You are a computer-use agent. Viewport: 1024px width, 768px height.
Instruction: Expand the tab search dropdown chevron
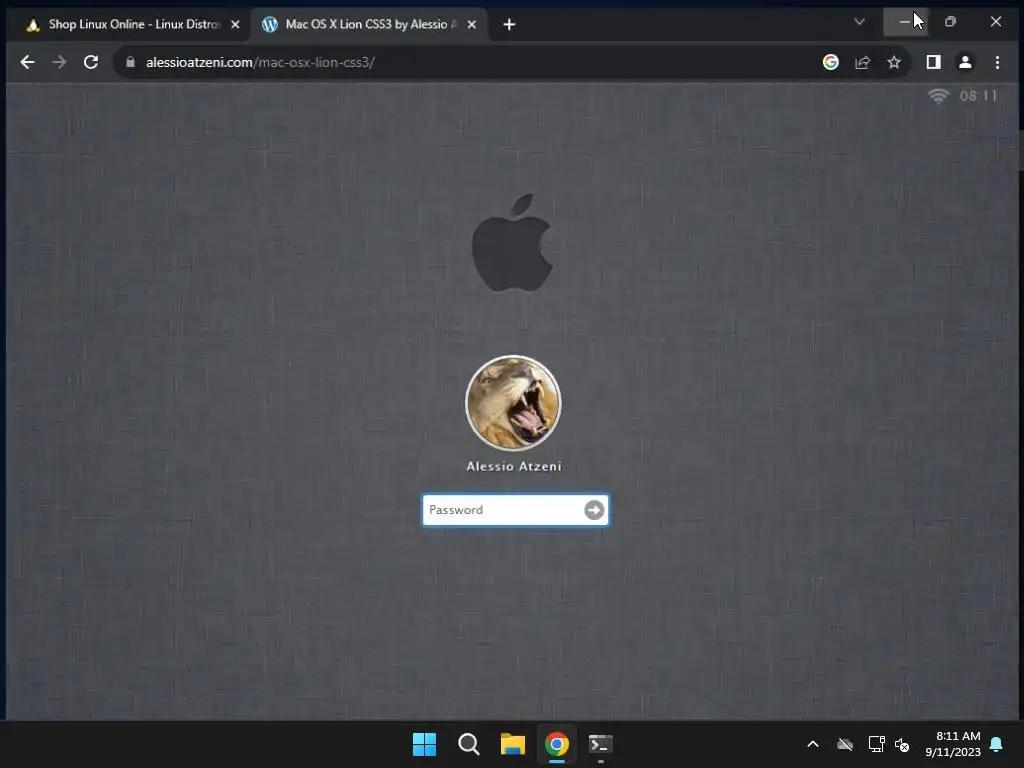point(859,22)
